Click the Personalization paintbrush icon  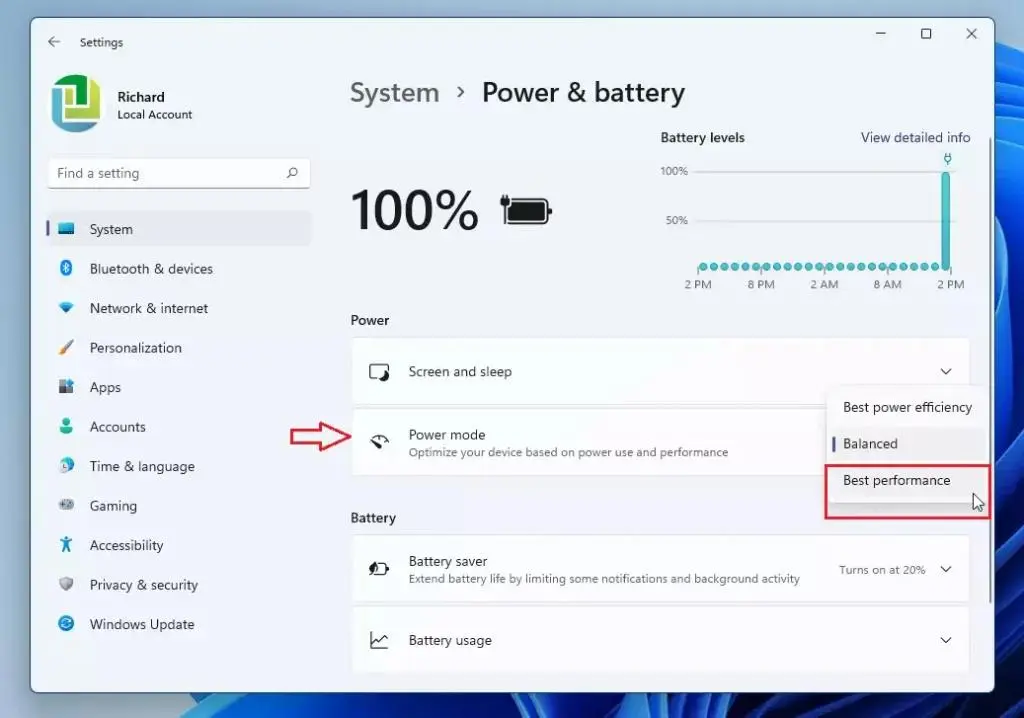[66, 347]
